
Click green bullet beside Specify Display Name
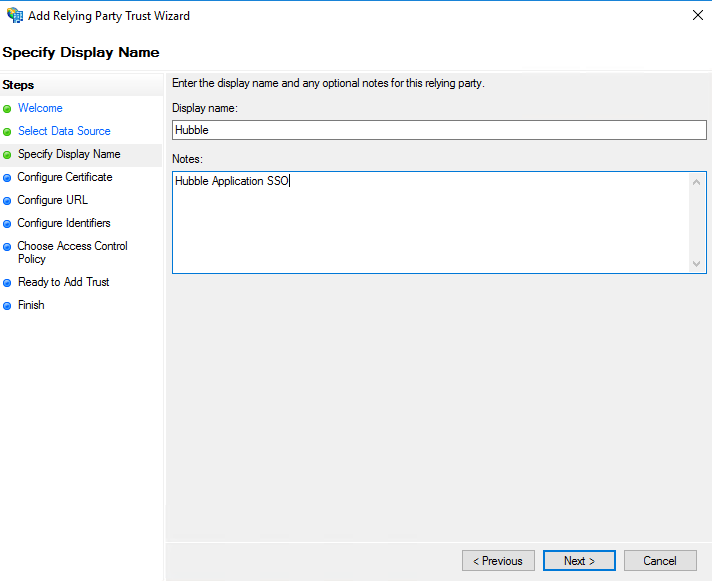tap(7, 155)
